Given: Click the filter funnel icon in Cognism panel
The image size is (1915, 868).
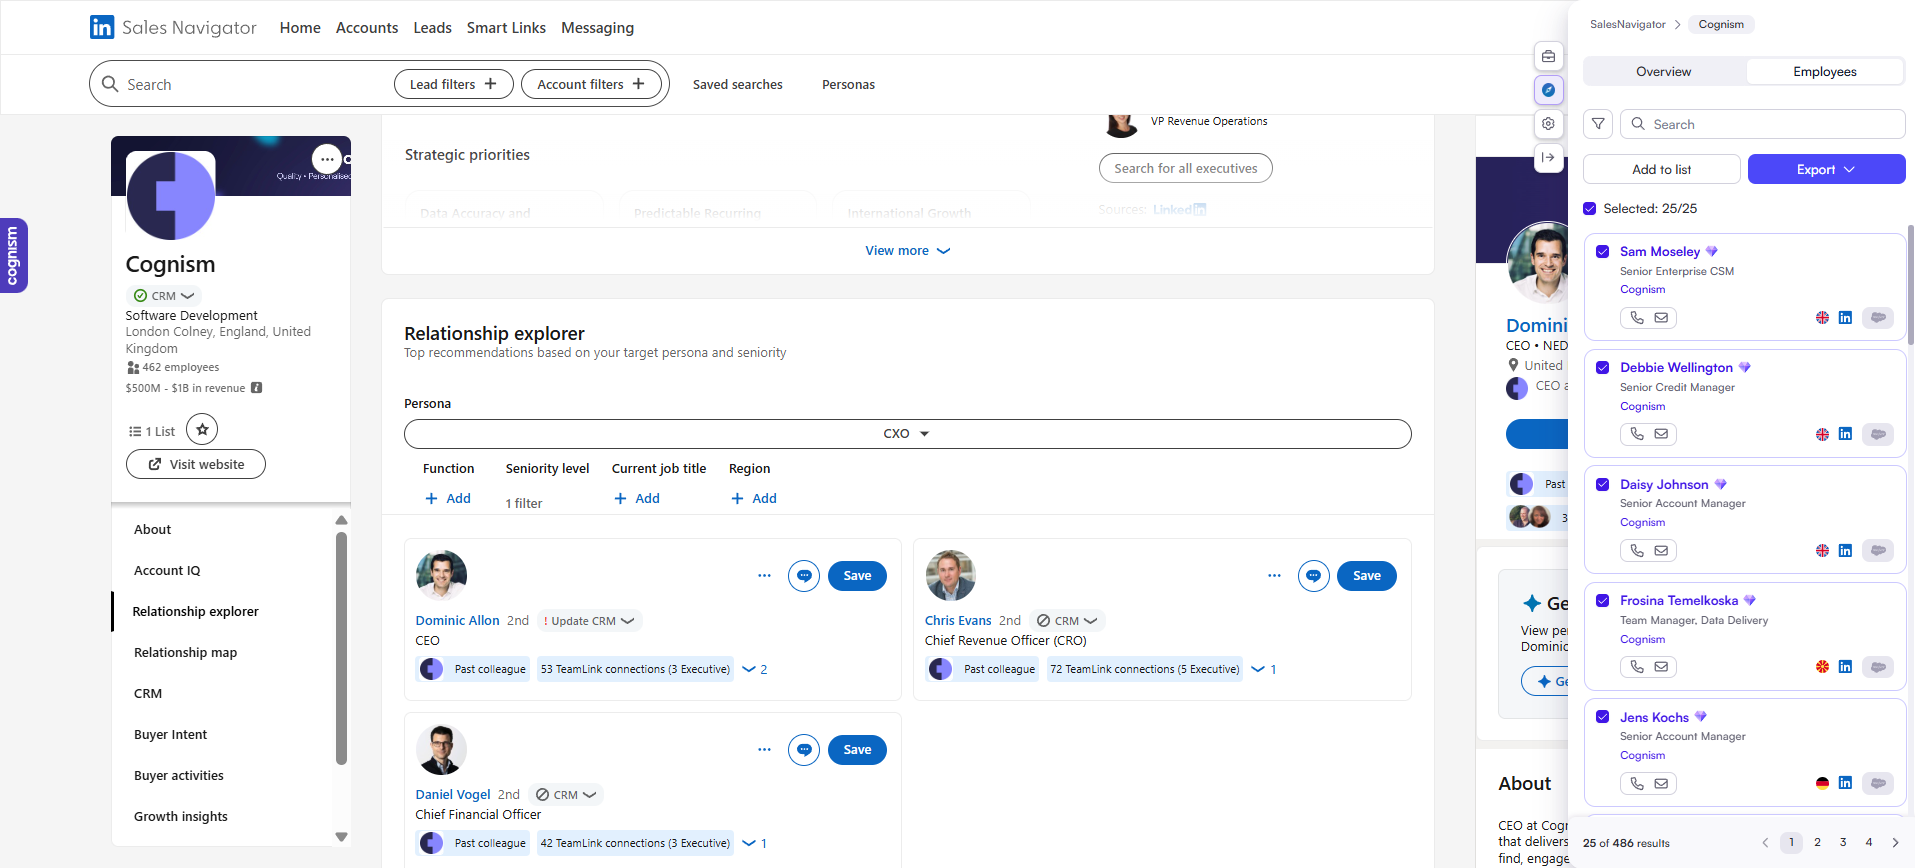Looking at the screenshot, I should click(1598, 124).
